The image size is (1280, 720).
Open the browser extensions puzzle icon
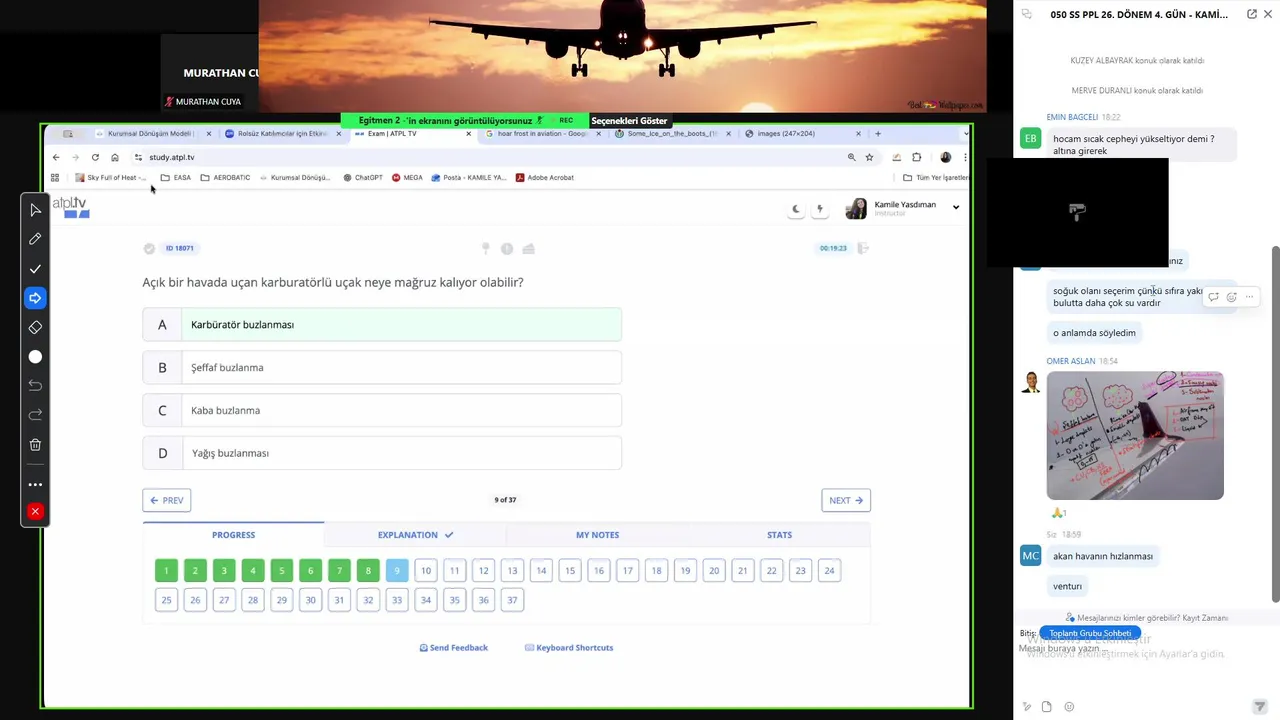(x=917, y=157)
